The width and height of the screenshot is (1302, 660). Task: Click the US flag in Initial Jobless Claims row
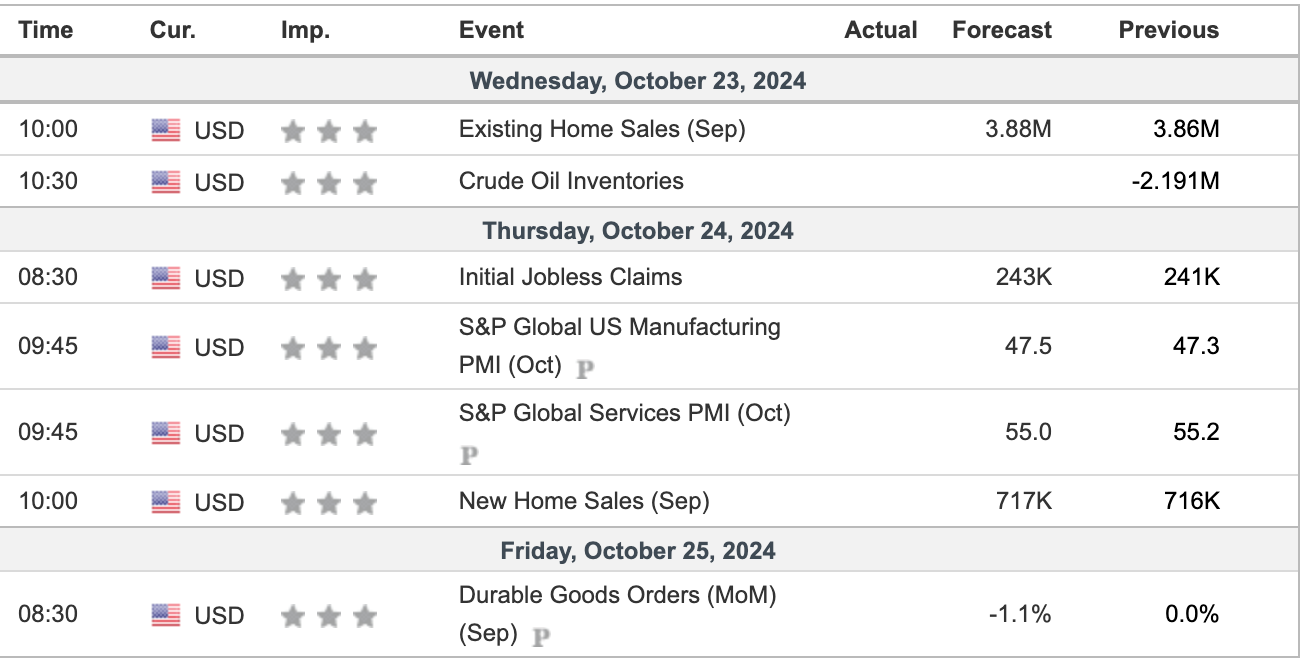(166, 278)
